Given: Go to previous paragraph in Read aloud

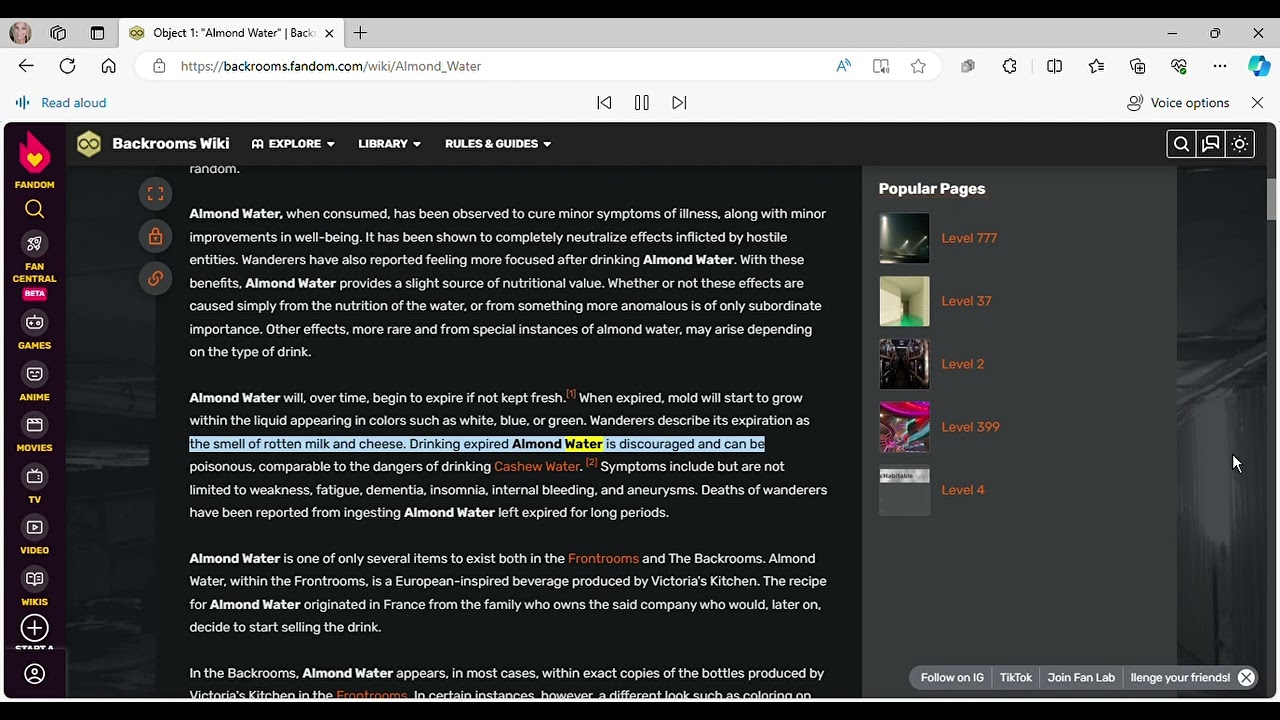Looking at the screenshot, I should point(604,103).
